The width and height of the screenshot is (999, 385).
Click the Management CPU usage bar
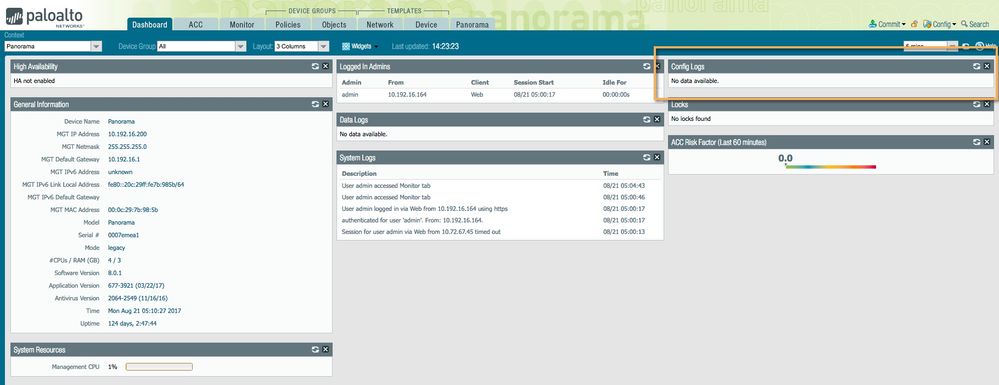tap(159, 367)
